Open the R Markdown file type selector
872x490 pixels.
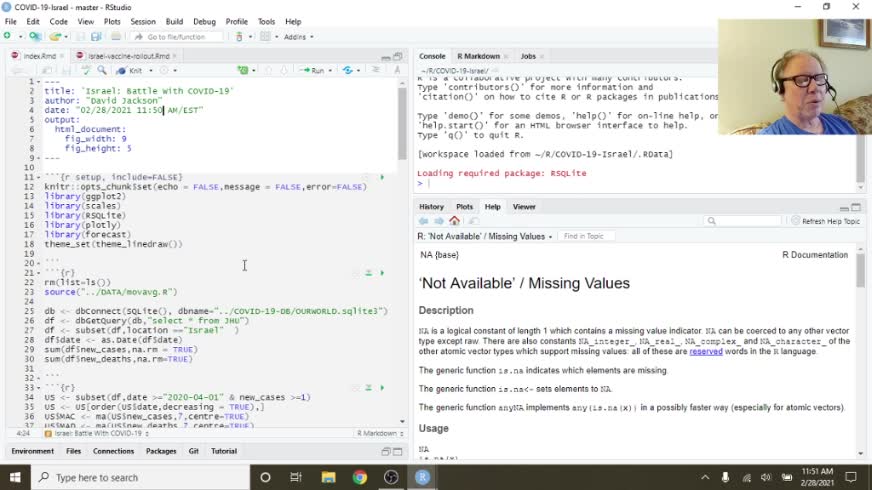[x=380, y=433]
